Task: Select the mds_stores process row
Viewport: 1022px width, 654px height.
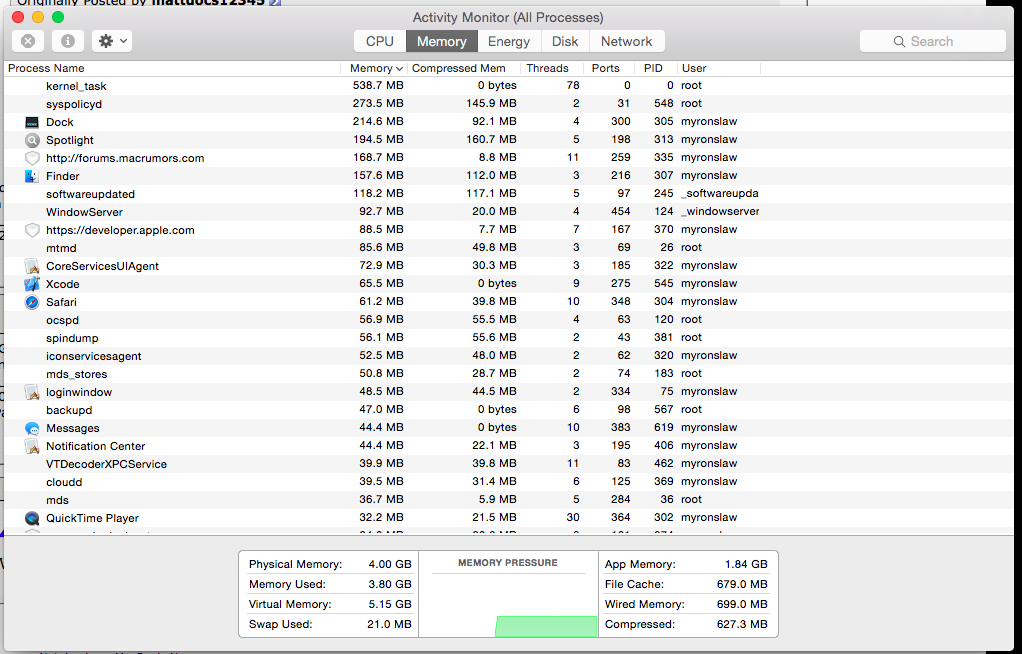Action: pyautogui.click(x=508, y=374)
